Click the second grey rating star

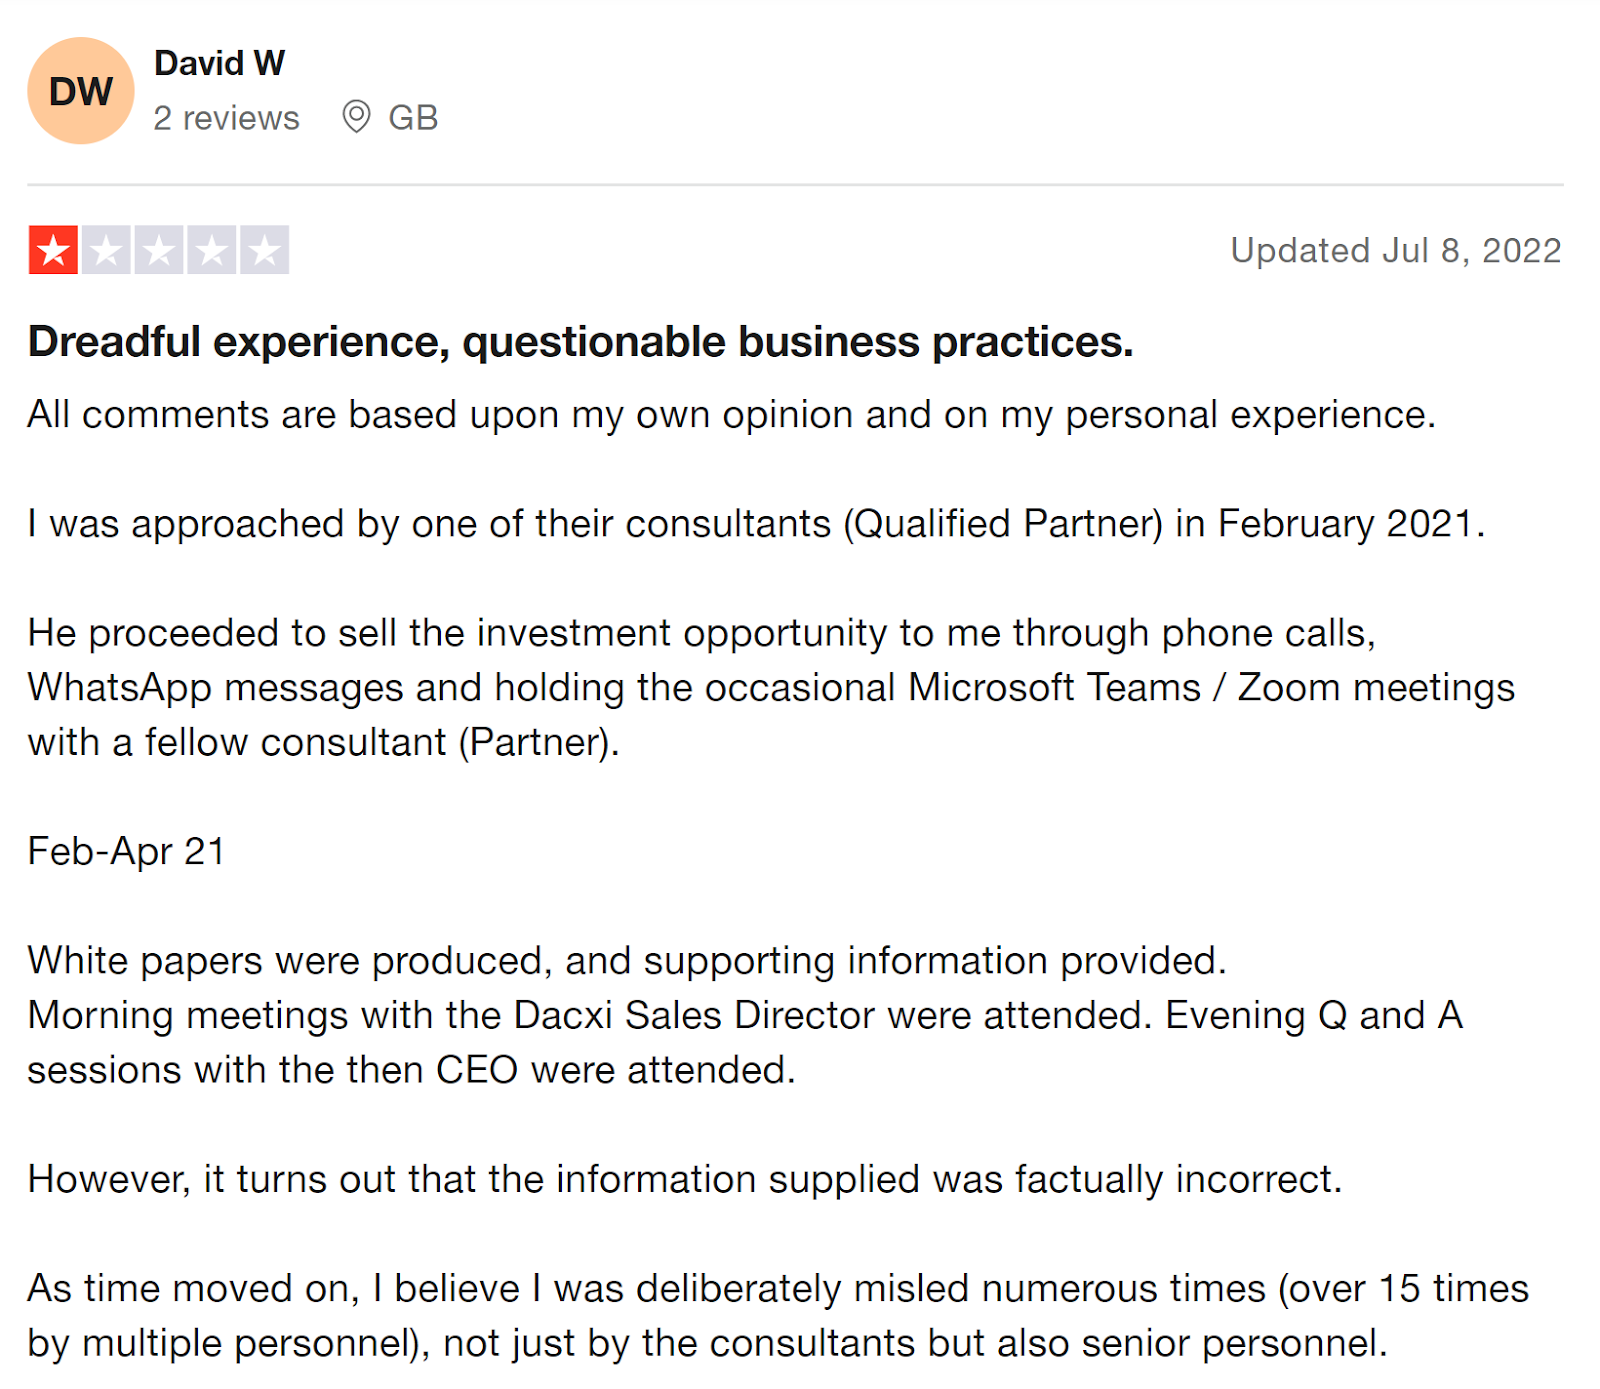click(x=106, y=250)
